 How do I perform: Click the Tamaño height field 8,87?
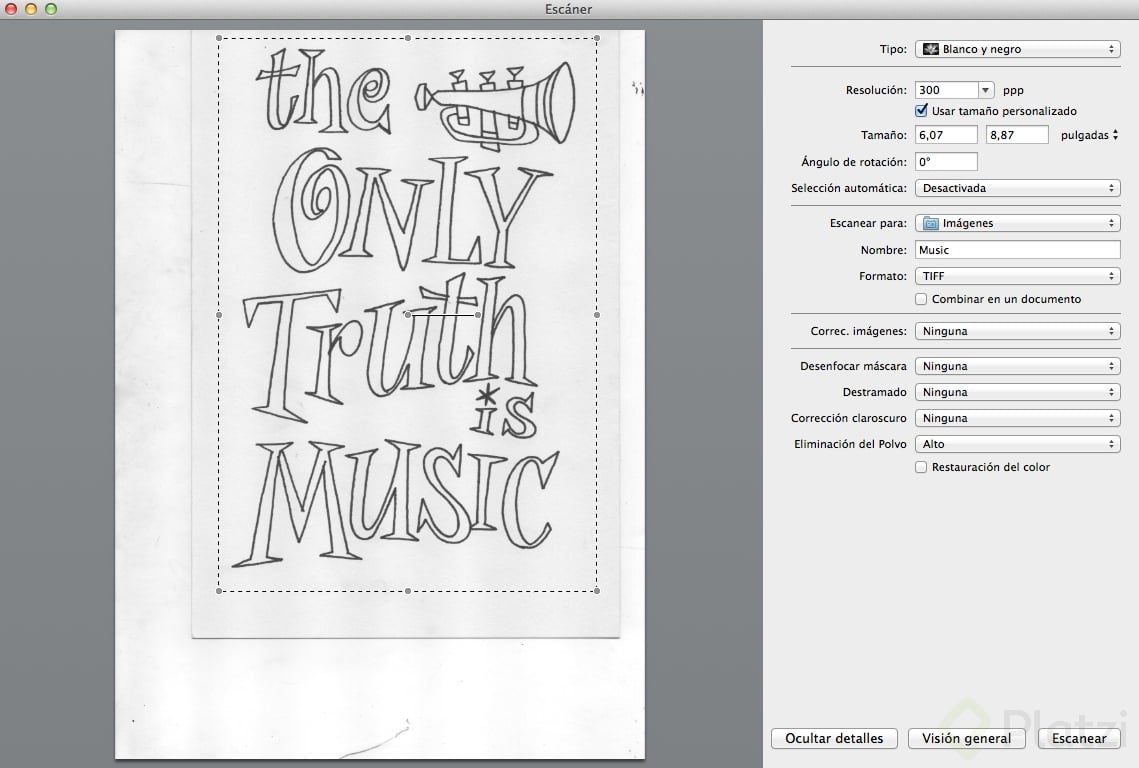tap(1017, 135)
